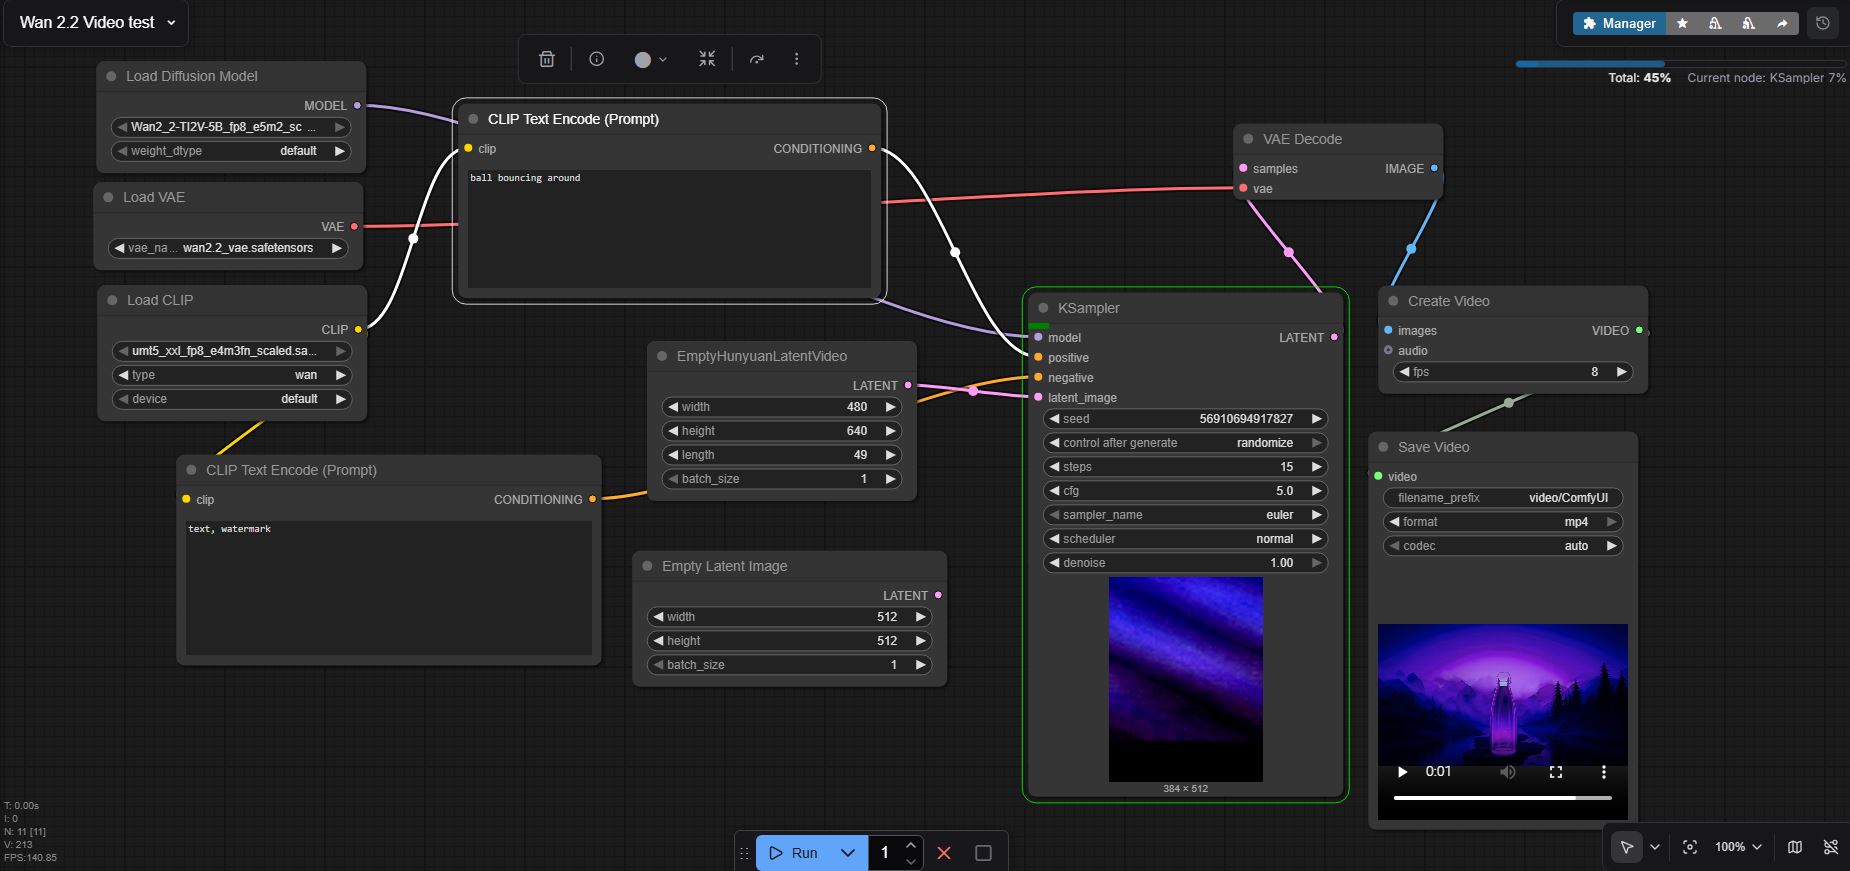Click the star icon beside Manager
The width and height of the screenshot is (1850, 871).
(x=1683, y=23)
